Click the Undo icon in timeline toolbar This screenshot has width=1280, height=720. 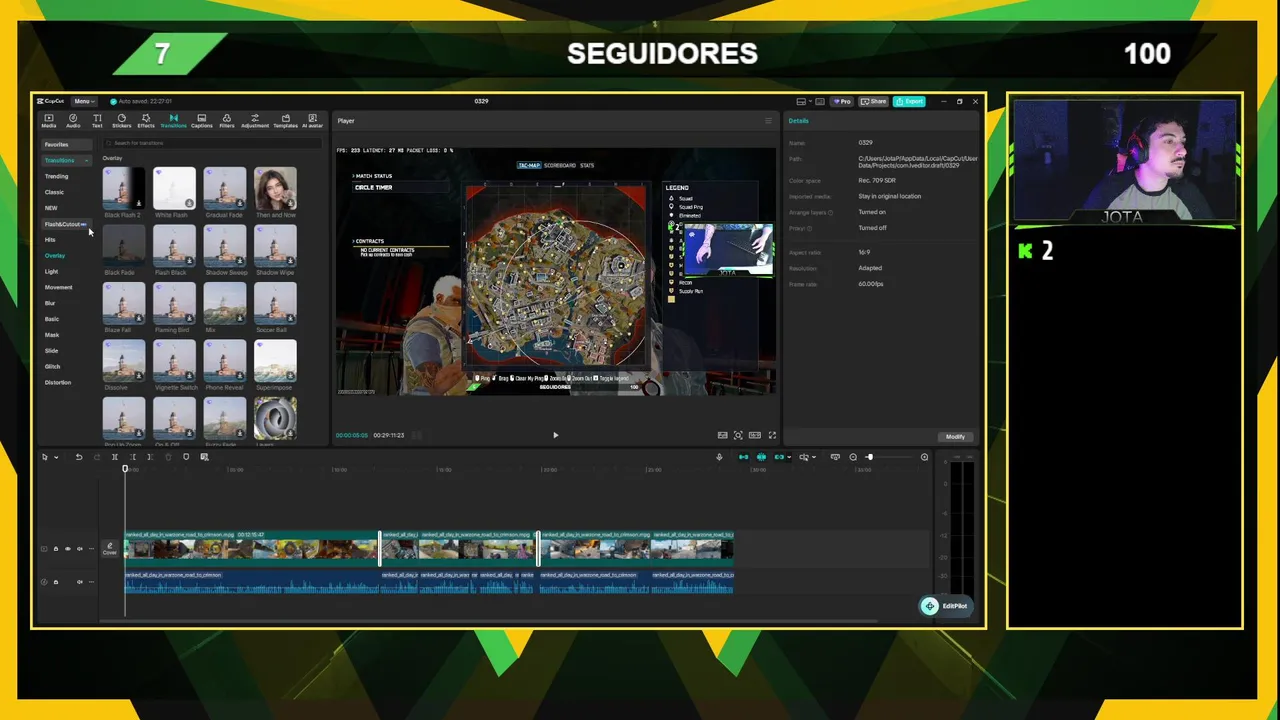pyautogui.click(x=79, y=457)
